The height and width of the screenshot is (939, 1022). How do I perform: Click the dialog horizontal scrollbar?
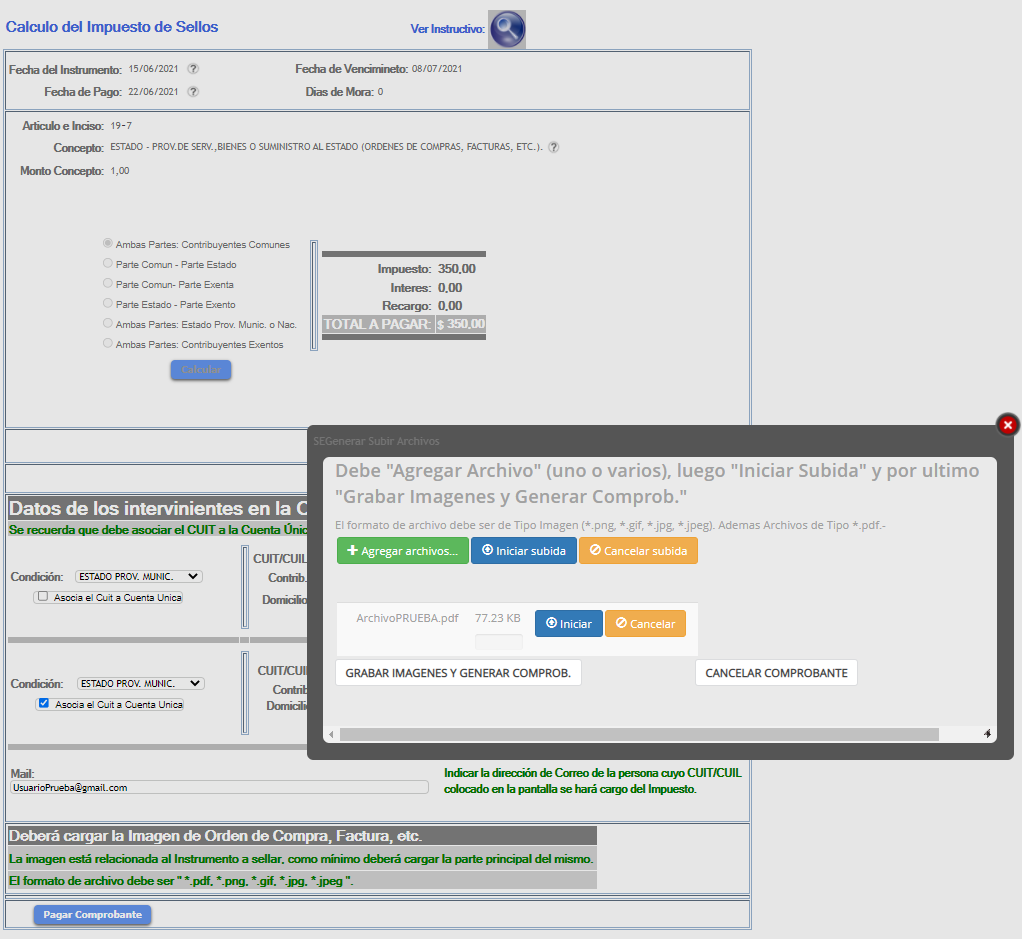click(639, 734)
